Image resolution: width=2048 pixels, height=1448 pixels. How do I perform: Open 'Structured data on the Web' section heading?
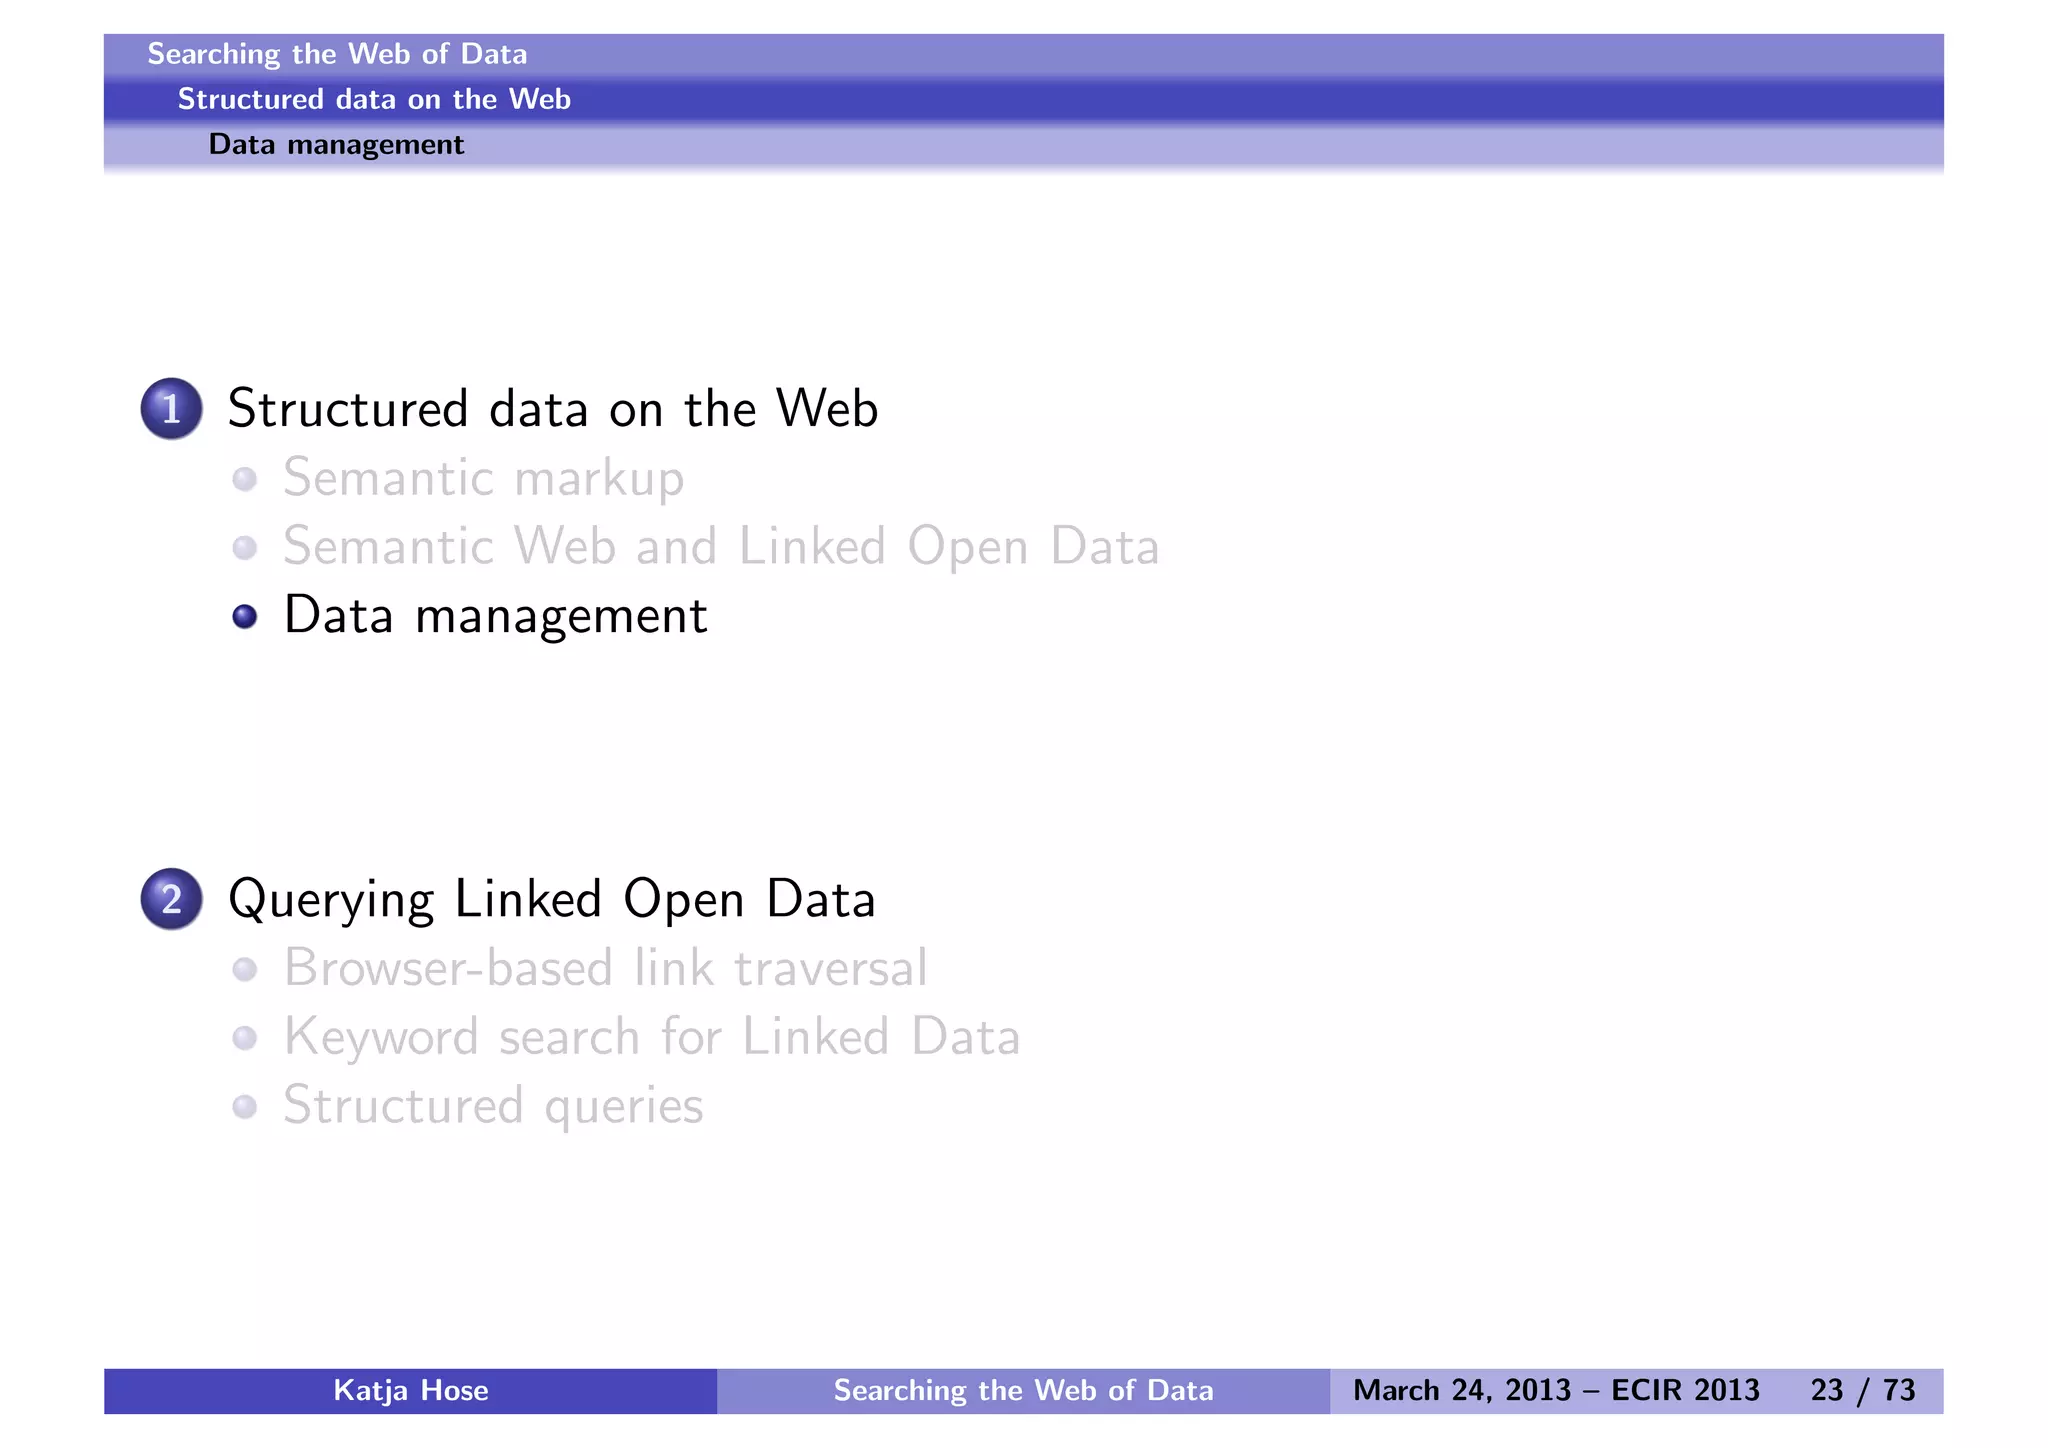(553, 409)
